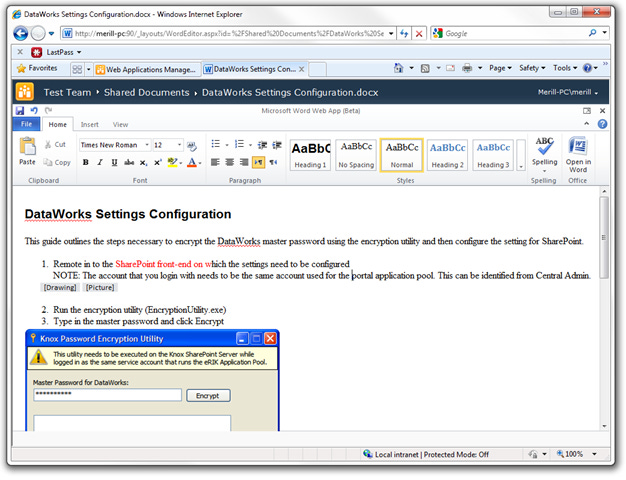
Task: Apply red font color
Action: 192,162
